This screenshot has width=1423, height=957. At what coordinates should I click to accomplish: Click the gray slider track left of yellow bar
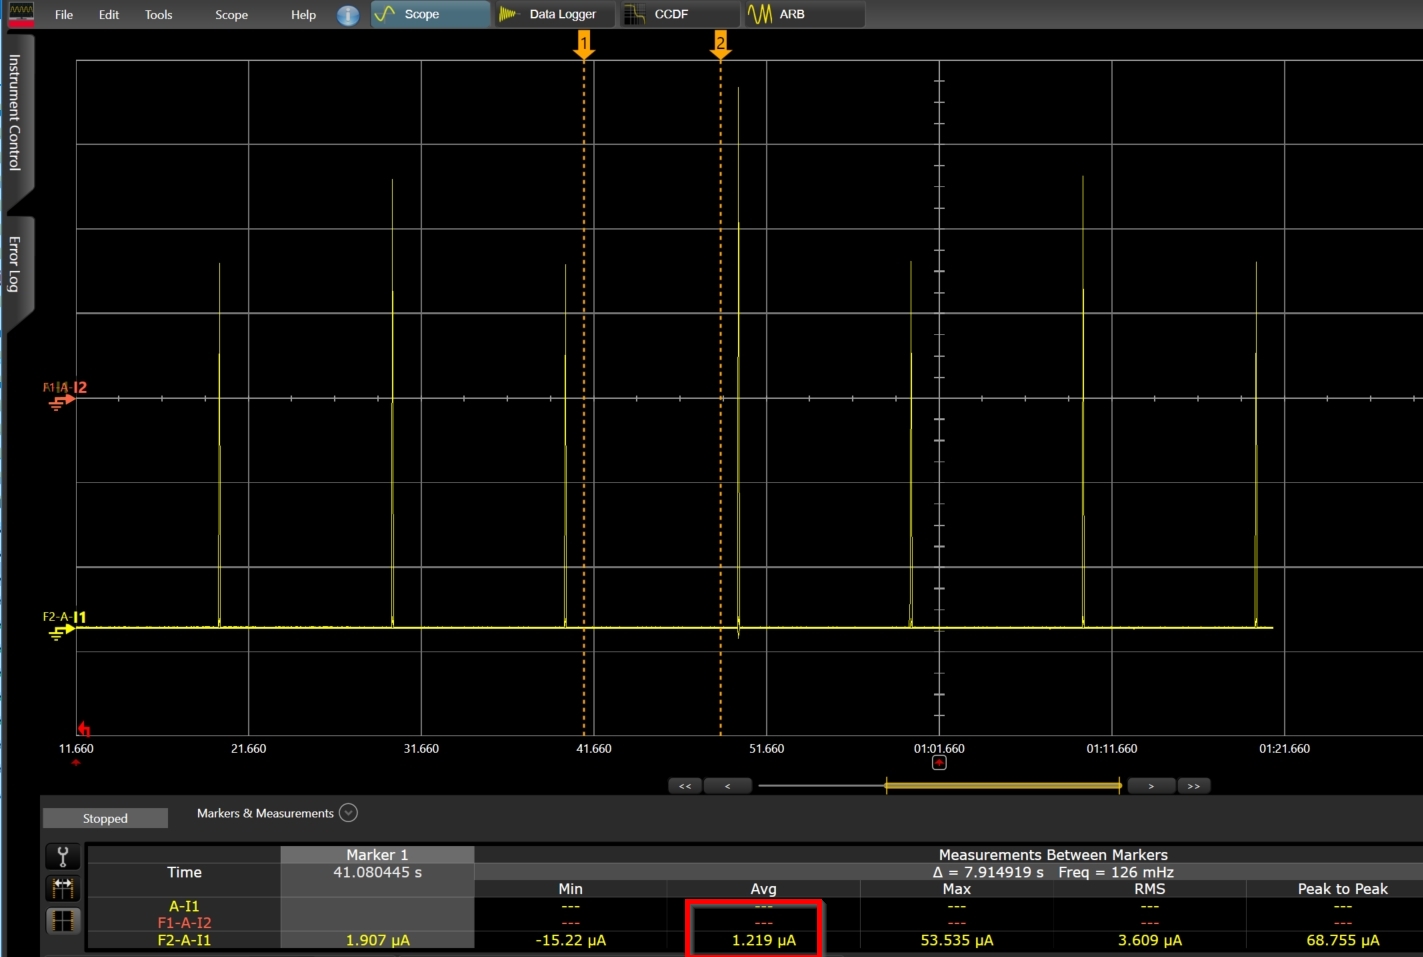pos(821,786)
